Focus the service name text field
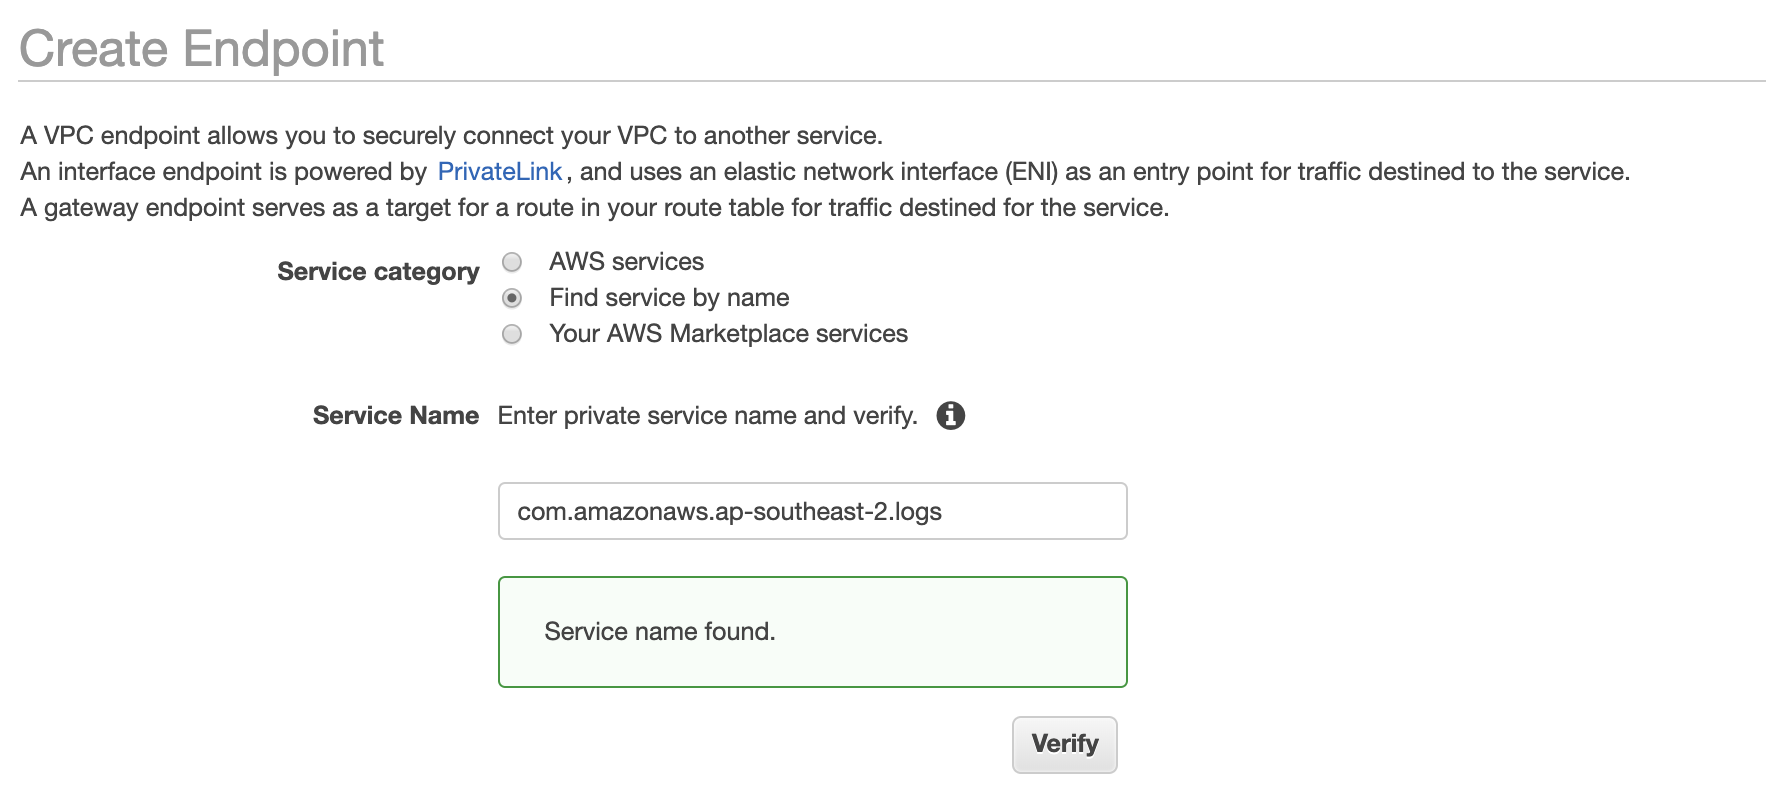Image resolution: width=1766 pixels, height=796 pixels. 812,511
